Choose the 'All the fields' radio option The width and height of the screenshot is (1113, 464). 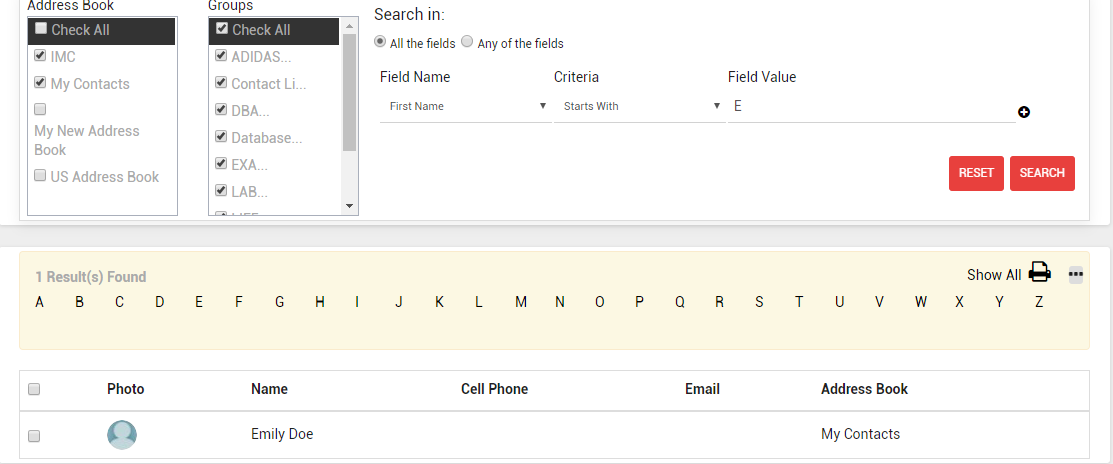click(x=380, y=43)
